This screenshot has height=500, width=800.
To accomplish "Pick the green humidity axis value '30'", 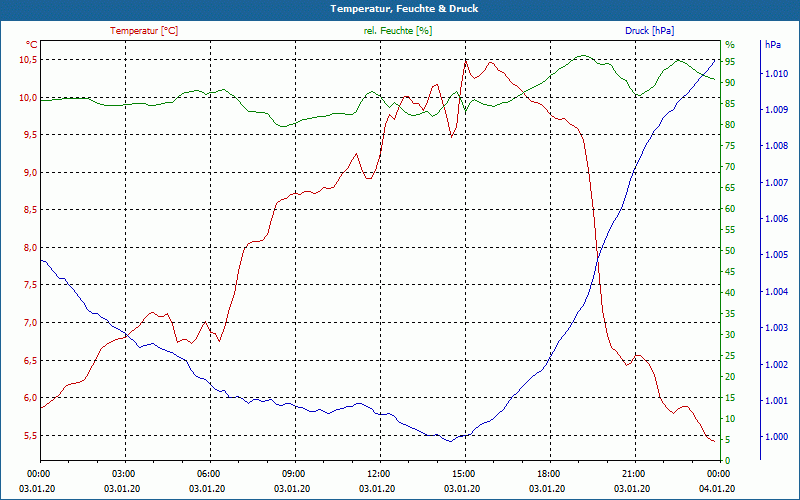I will pos(730,335).
